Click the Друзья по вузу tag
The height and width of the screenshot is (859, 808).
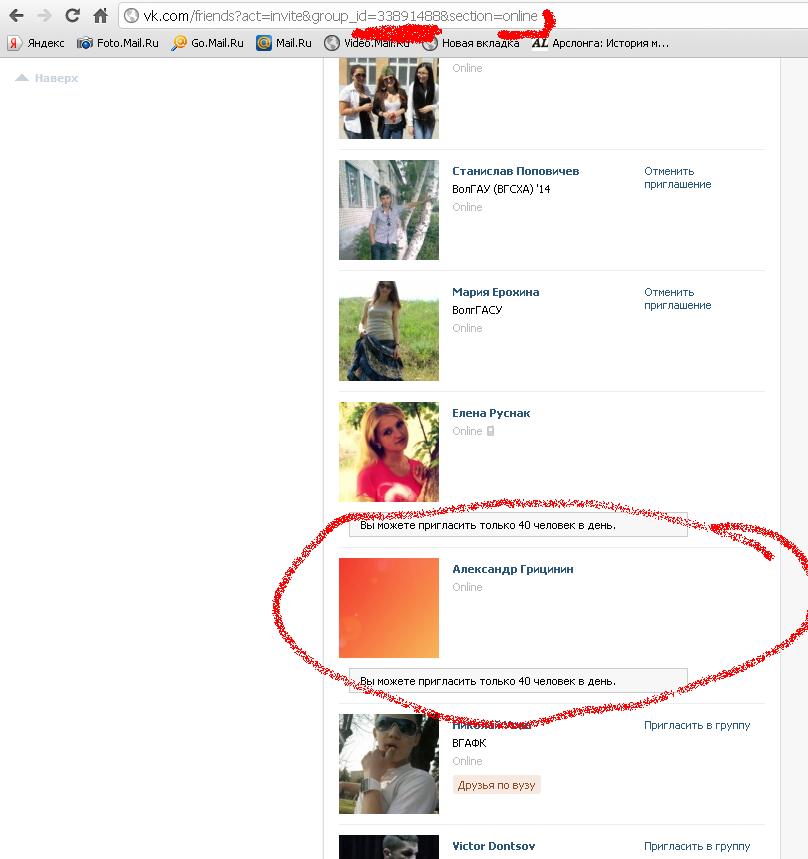pos(496,785)
